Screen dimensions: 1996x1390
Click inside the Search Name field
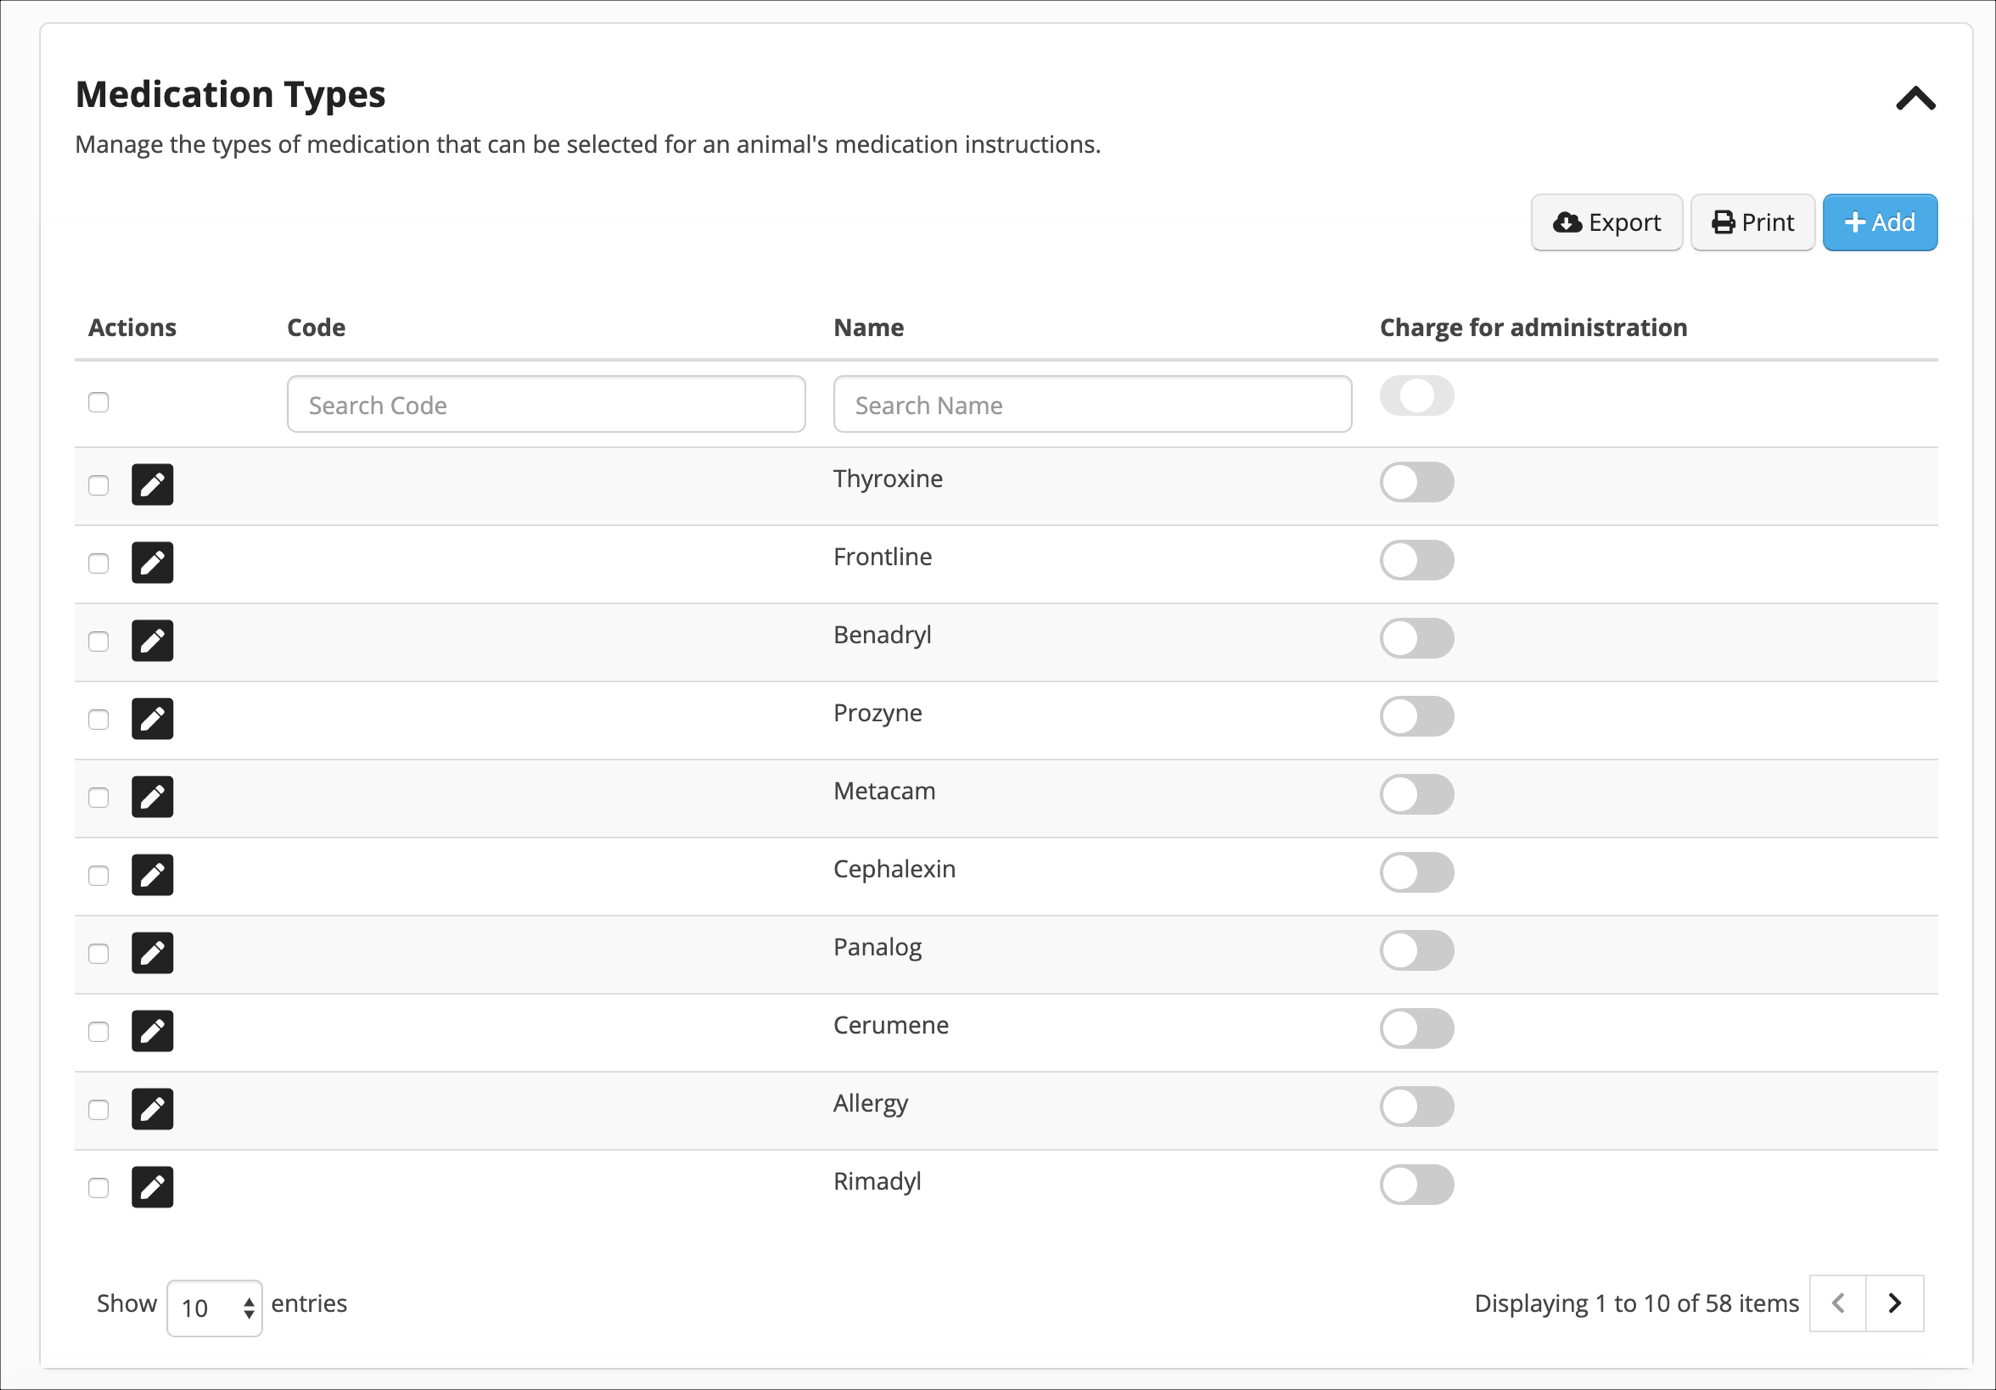pos(1092,404)
